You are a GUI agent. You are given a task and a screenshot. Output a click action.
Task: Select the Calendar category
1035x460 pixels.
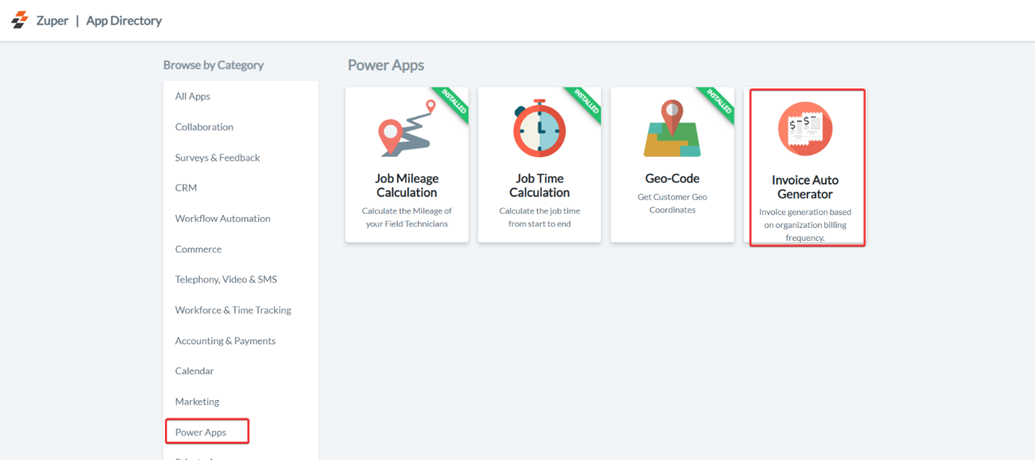(194, 371)
